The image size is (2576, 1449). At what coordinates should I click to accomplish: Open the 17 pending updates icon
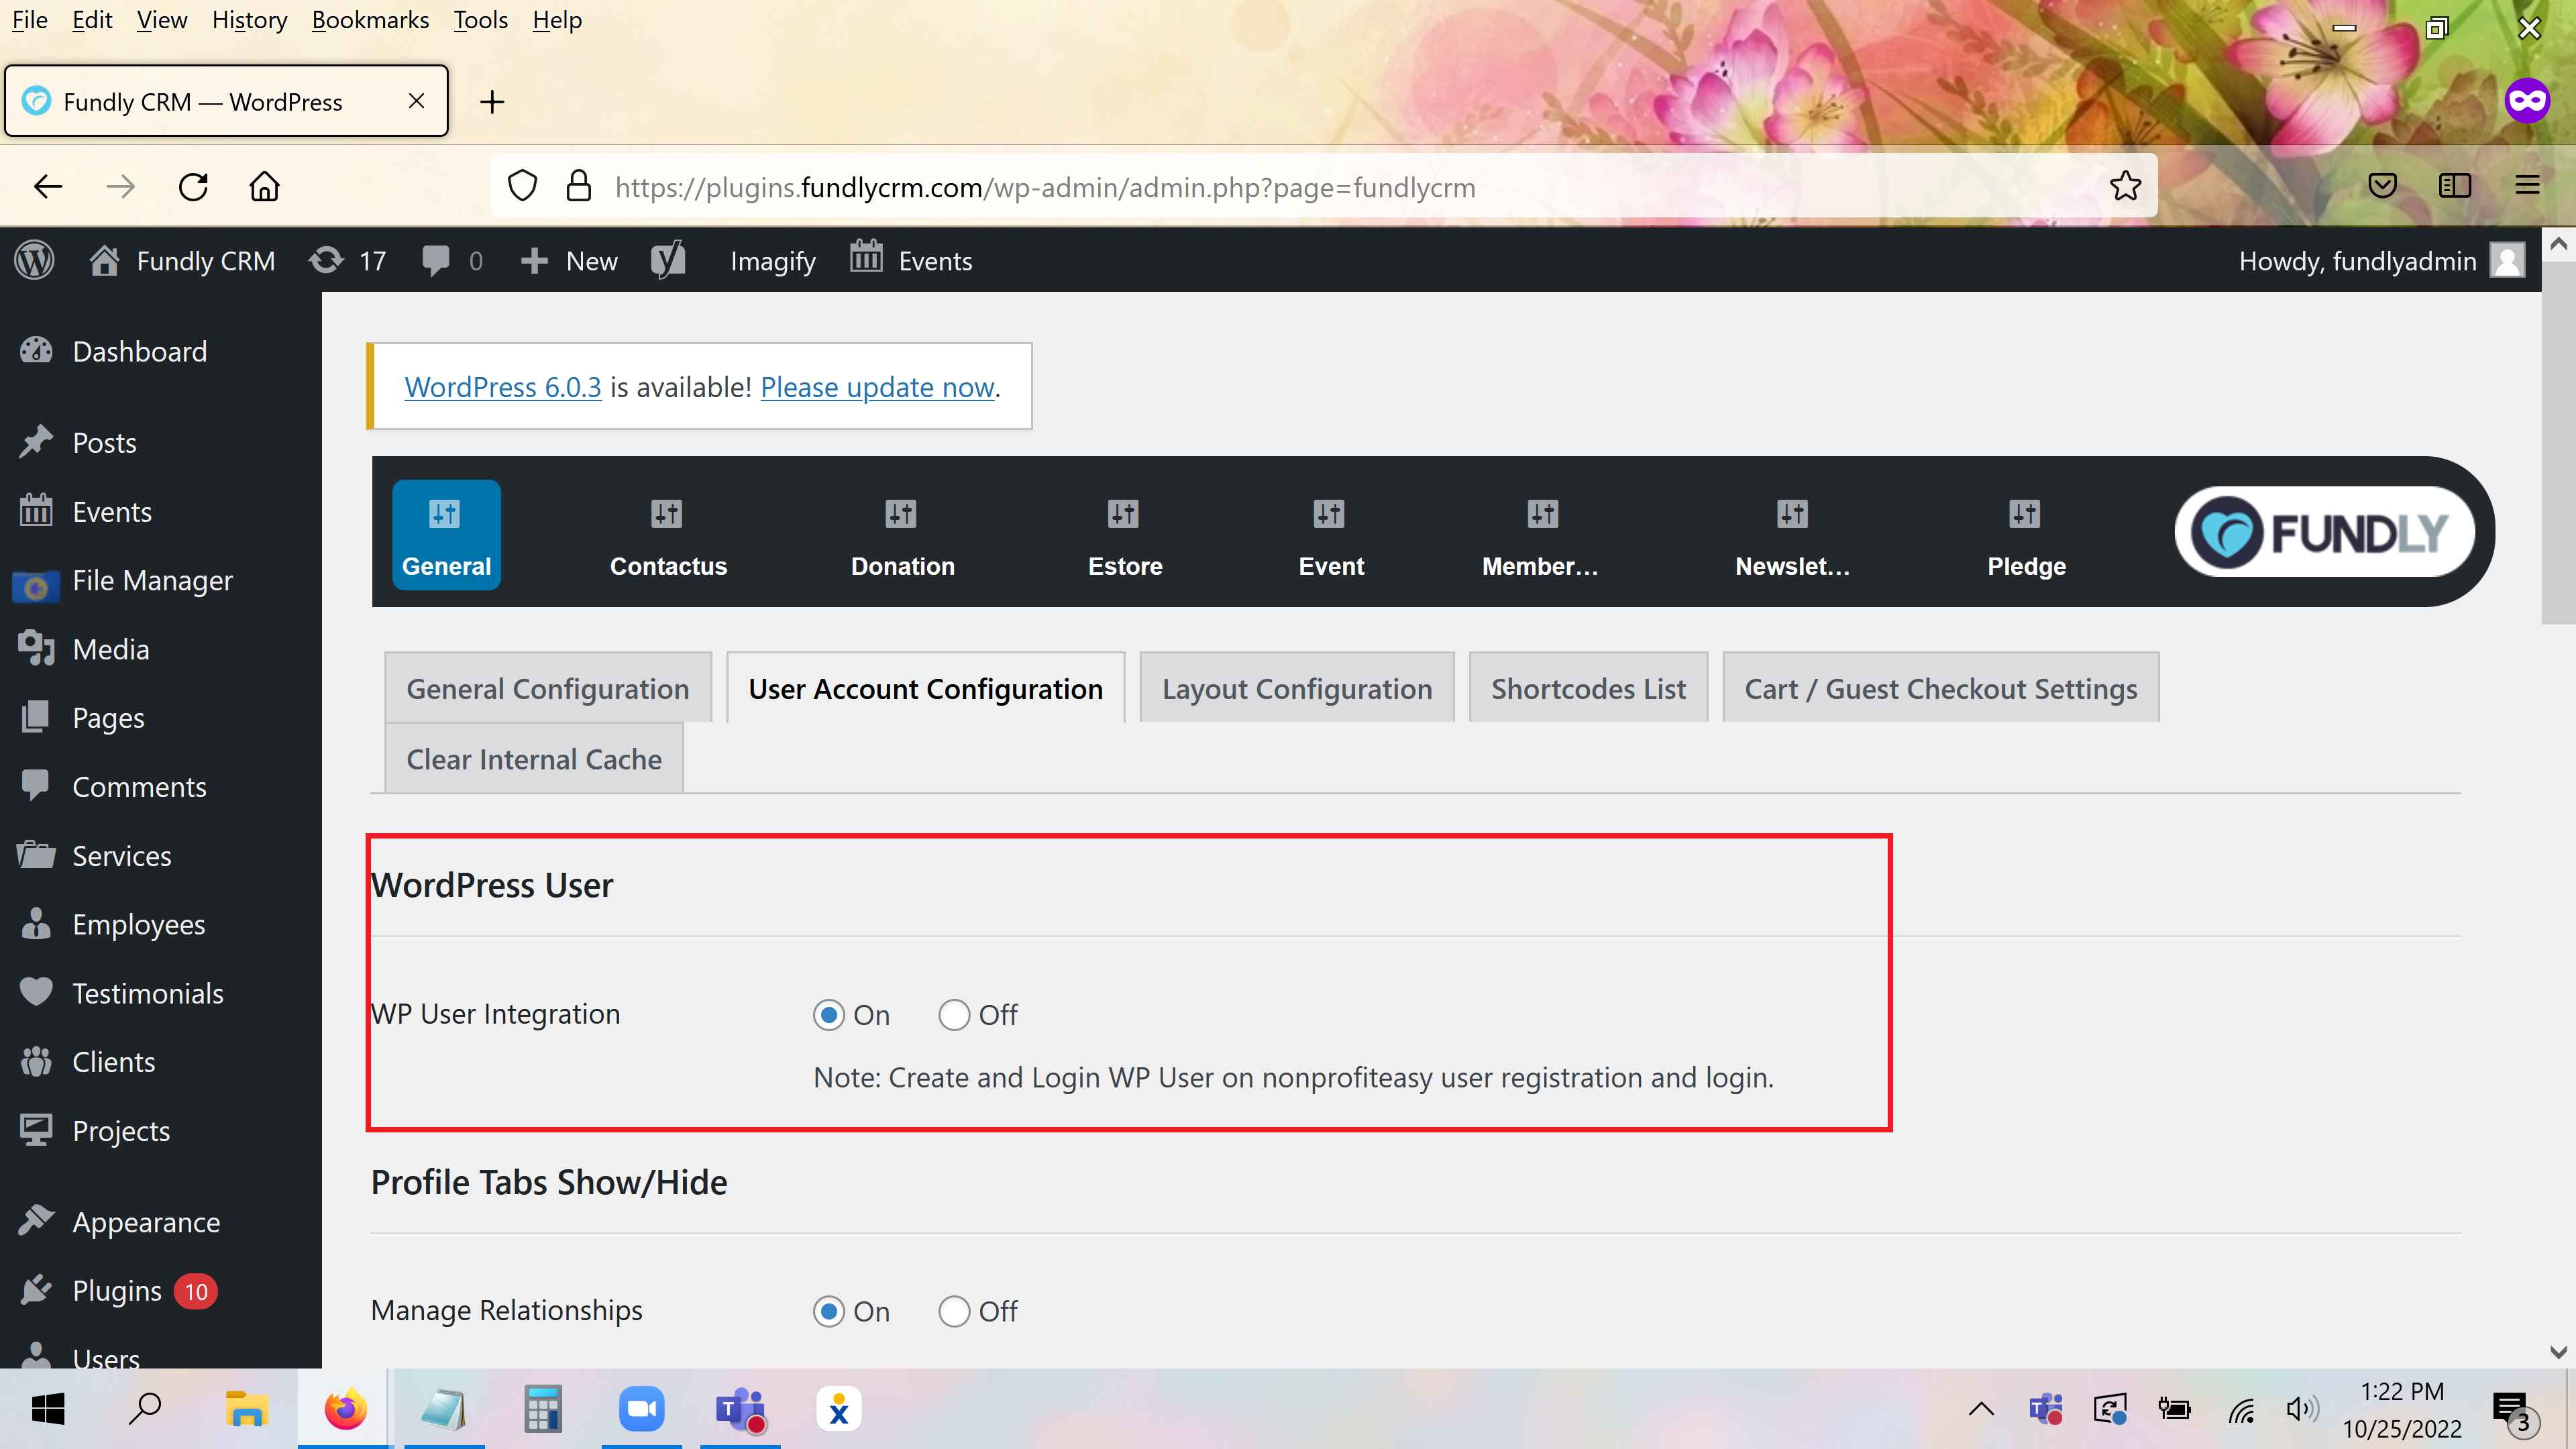coord(326,261)
